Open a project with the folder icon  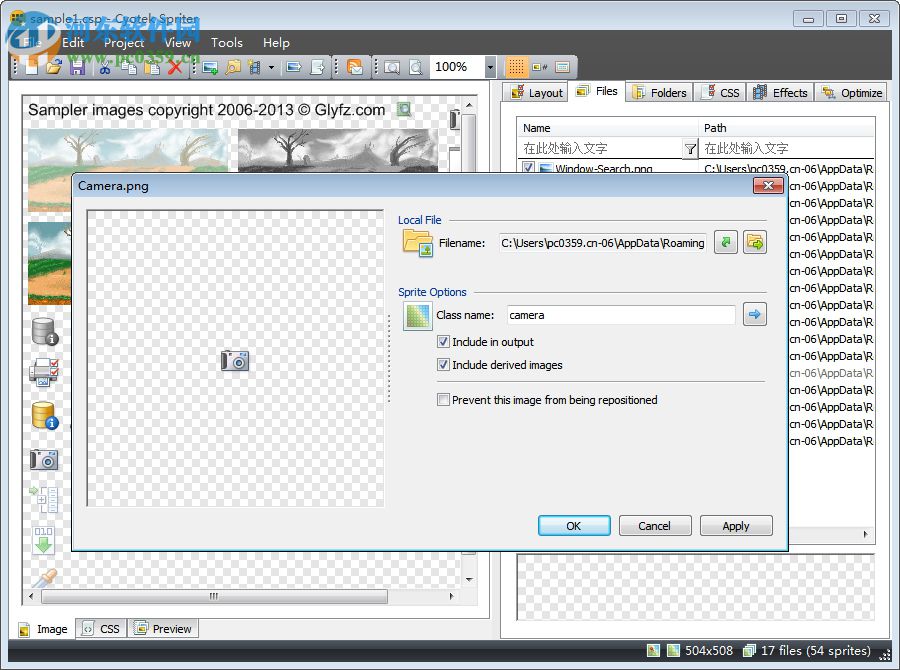(x=54, y=67)
